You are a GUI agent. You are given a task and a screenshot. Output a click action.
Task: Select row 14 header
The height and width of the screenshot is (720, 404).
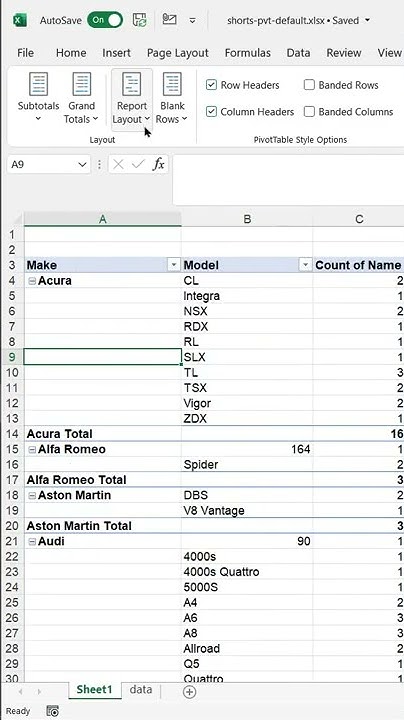(12, 433)
